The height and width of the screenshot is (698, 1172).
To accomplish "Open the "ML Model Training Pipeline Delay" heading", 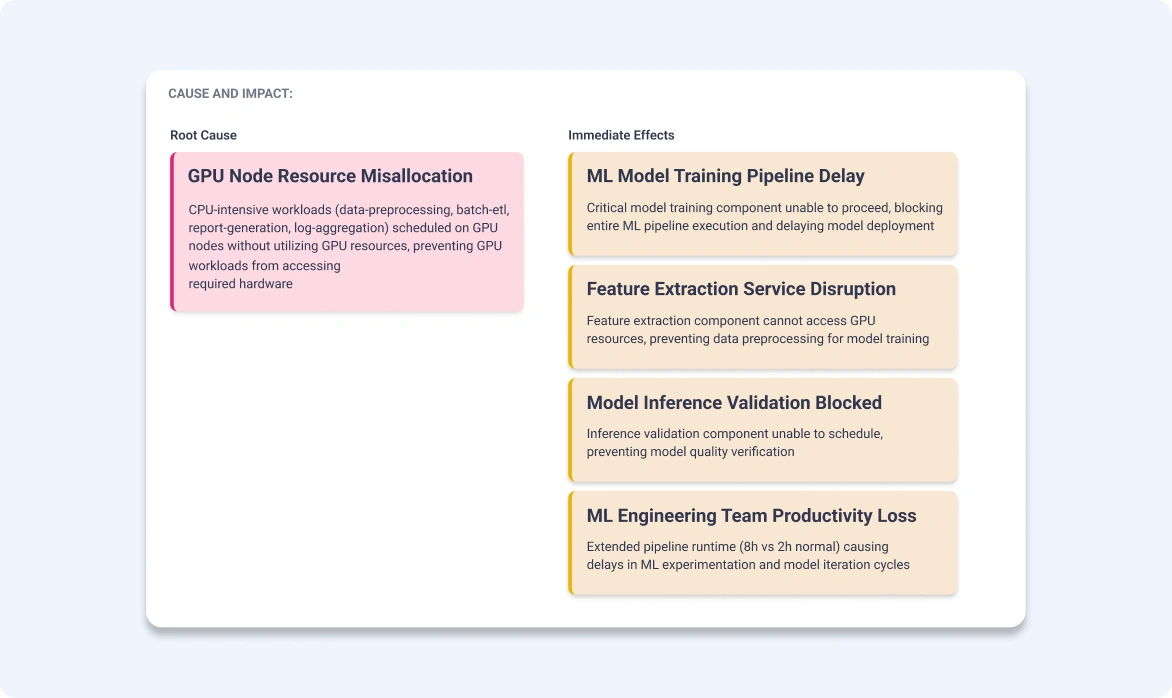I will click(x=725, y=176).
